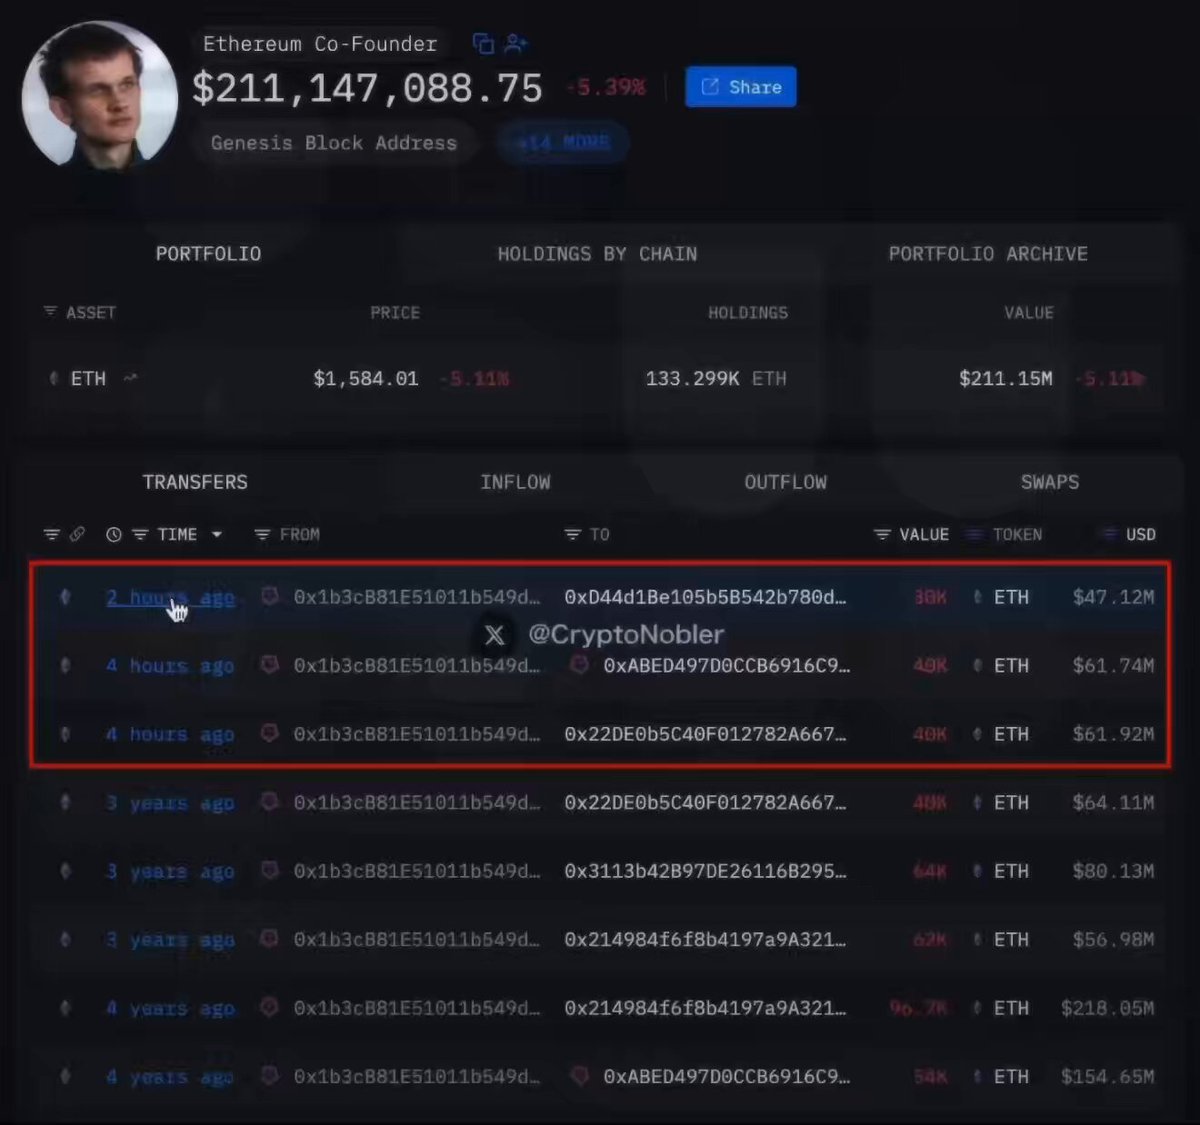Select the TRANSFERS tab
The width and height of the screenshot is (1200, 1125).
(195, 482)
